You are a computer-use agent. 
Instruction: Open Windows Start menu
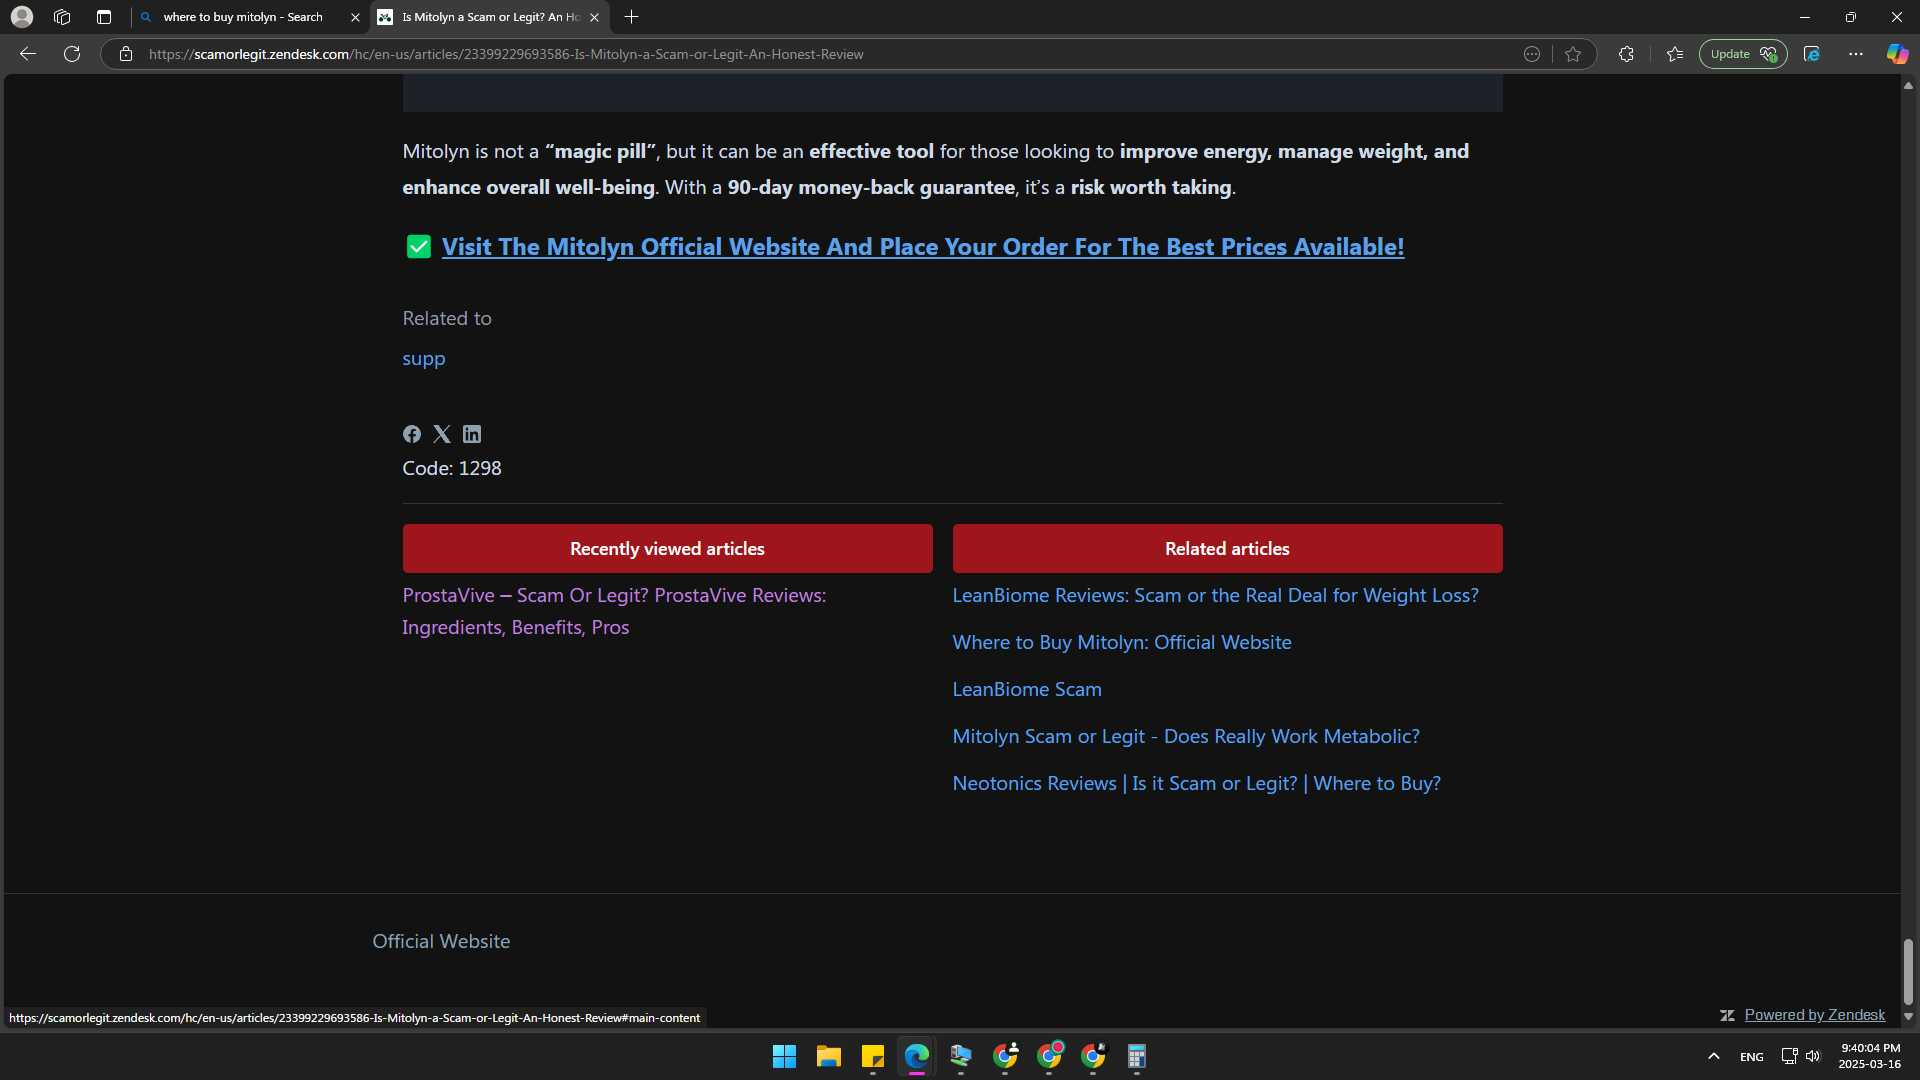[785, 1056]
